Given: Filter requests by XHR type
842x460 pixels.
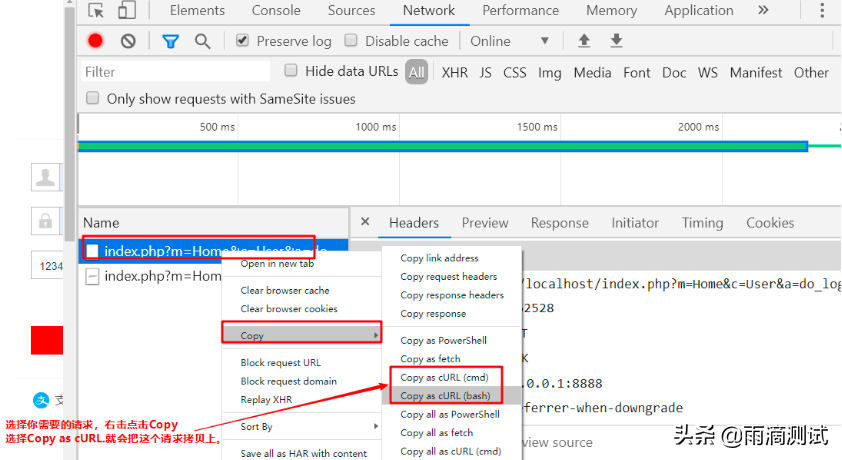Looking at the screenshot, I should (454, 72).
